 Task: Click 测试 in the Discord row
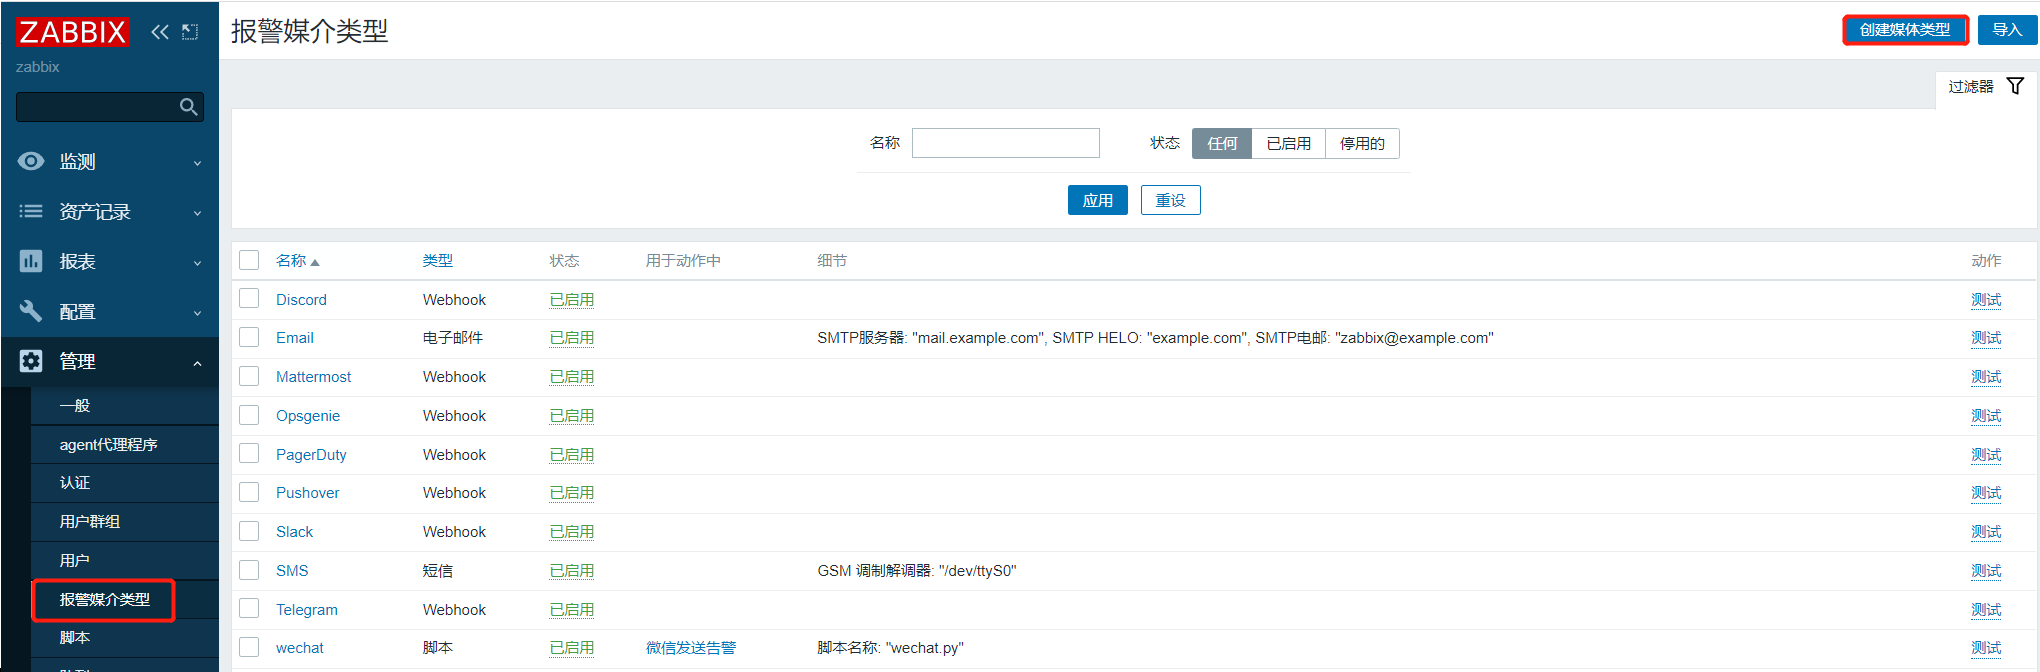coord(1986,299)
